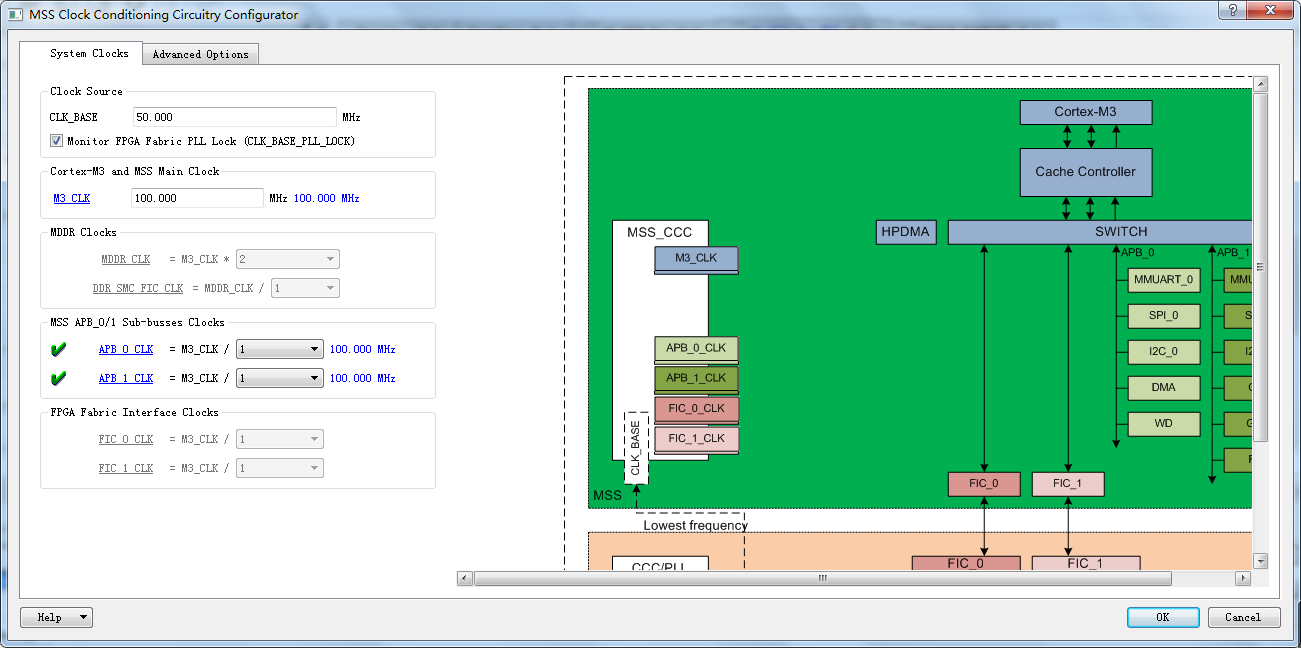Open the M3_CLK hyperlink
Image resolution: width=1301 pixels, height=648 pixels.
(x=71, y=197)
